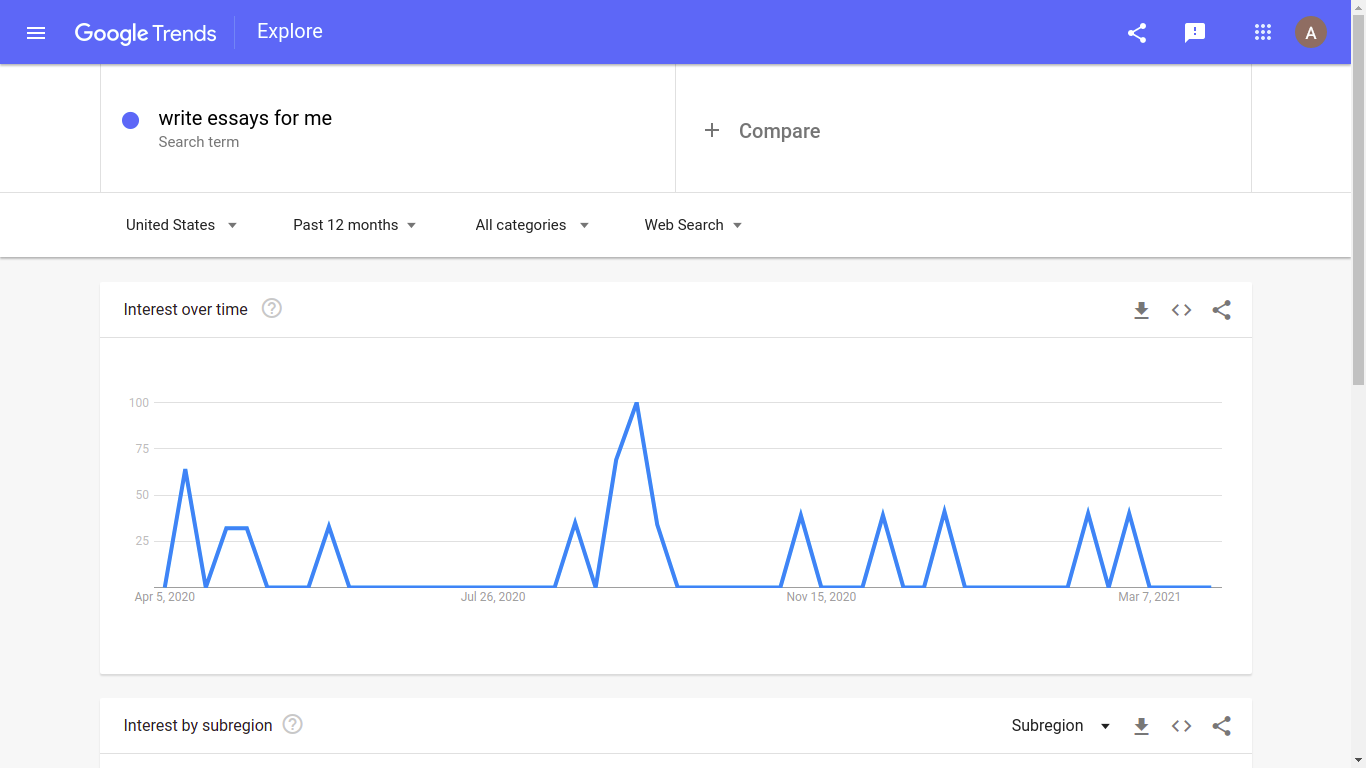This screenshot has height=768, width=1366.
Task: Open the Web Search type dropdown
Action: pyautogui.click(x=693, y=225)
